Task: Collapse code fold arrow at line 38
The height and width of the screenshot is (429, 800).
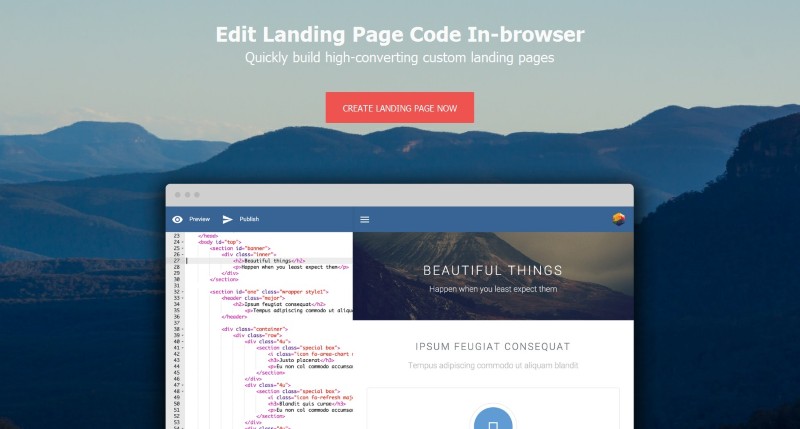Action: 183,330
